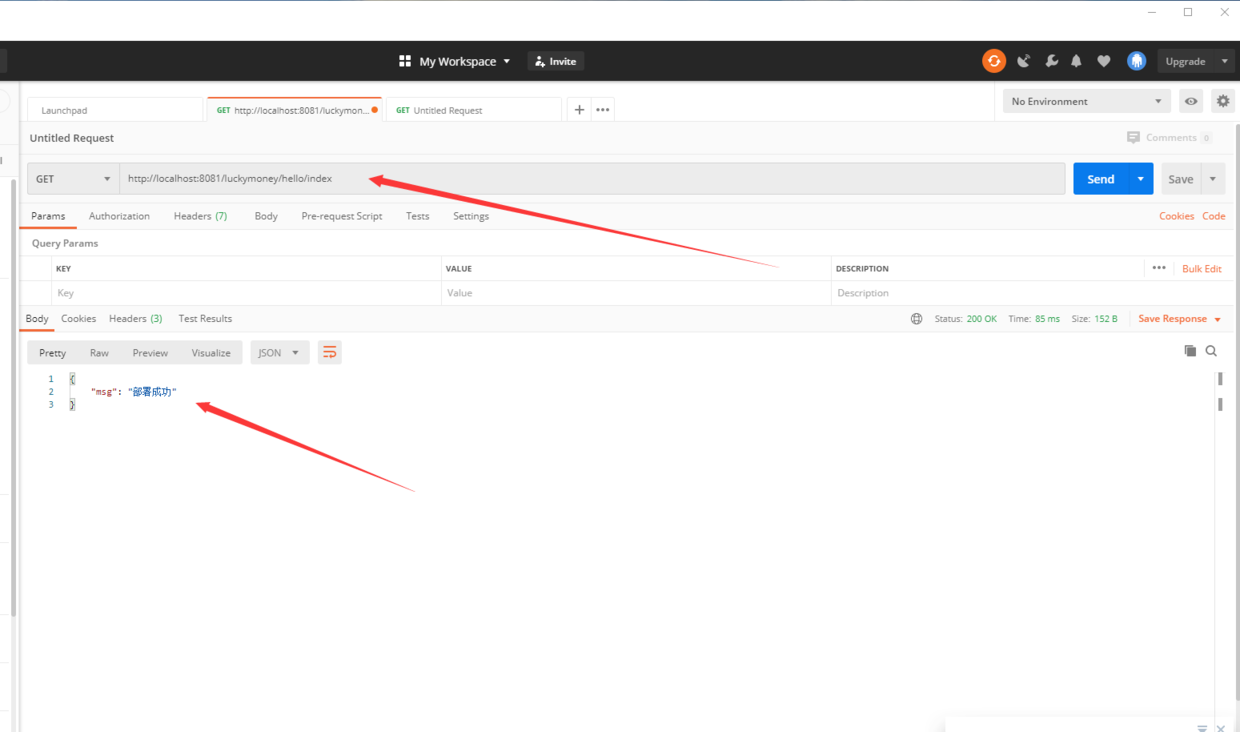This screenshot has height=732, width=1240.
Task: Open the Headers (7) request tab
Action: pos(200,216)
